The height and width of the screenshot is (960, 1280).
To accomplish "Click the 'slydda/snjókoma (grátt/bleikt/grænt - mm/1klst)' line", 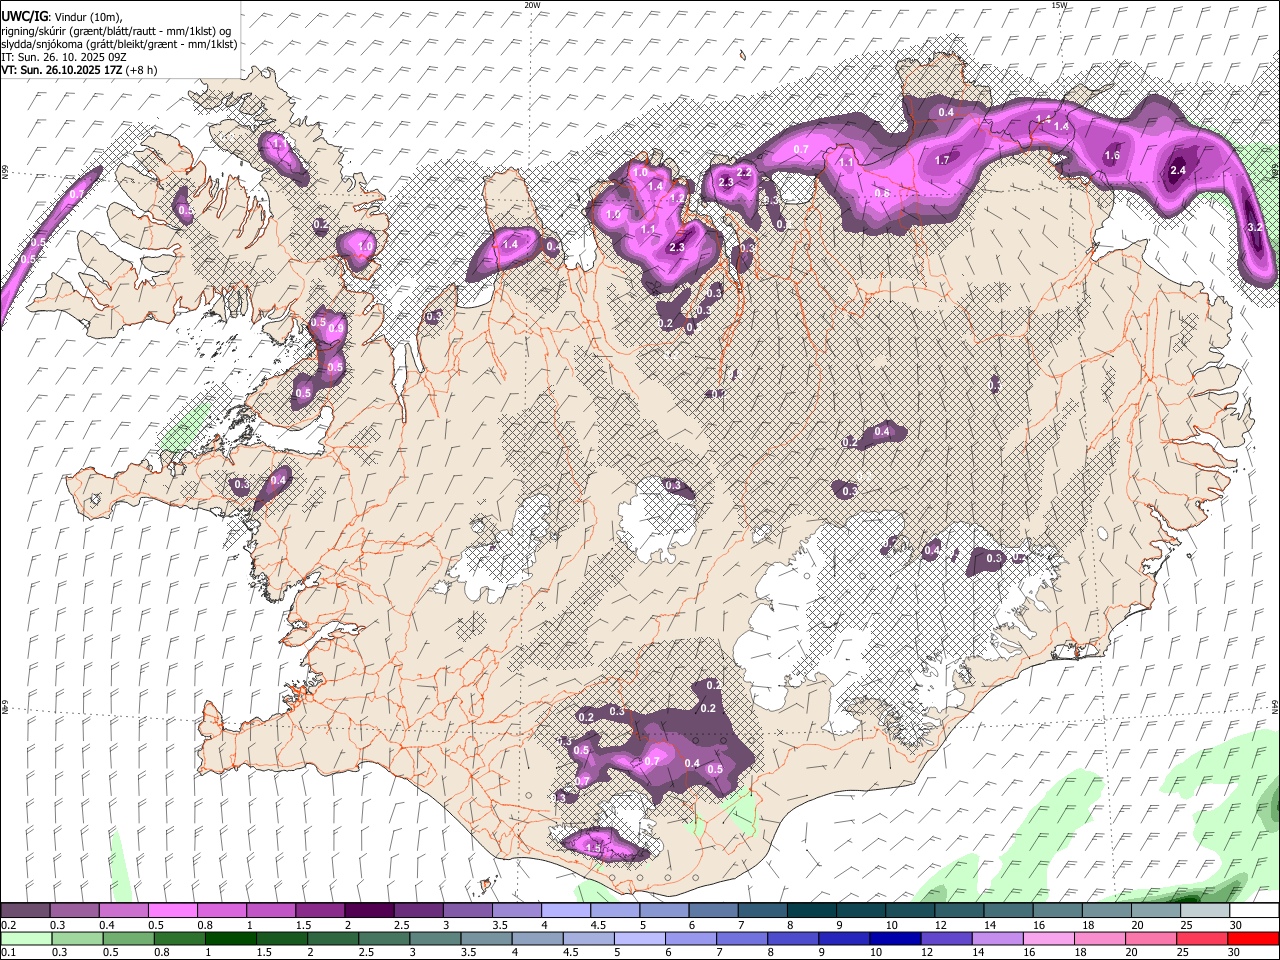I will coord(119,44).
